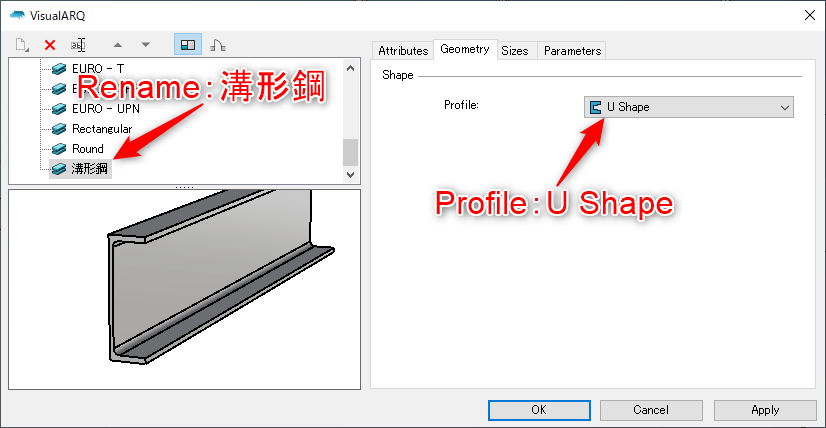Move style down with the down arrow
The height and width of the screenshot is (428, 826).
pos(146,45)
